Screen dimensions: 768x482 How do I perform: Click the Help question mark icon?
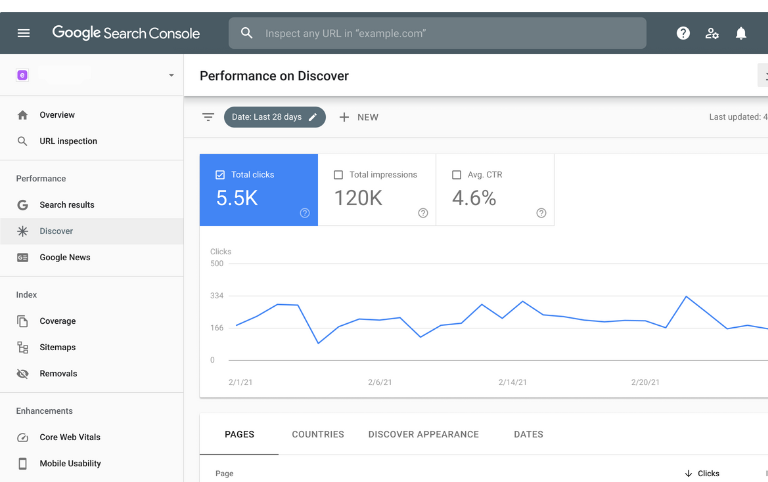click(x=683, y=33)
